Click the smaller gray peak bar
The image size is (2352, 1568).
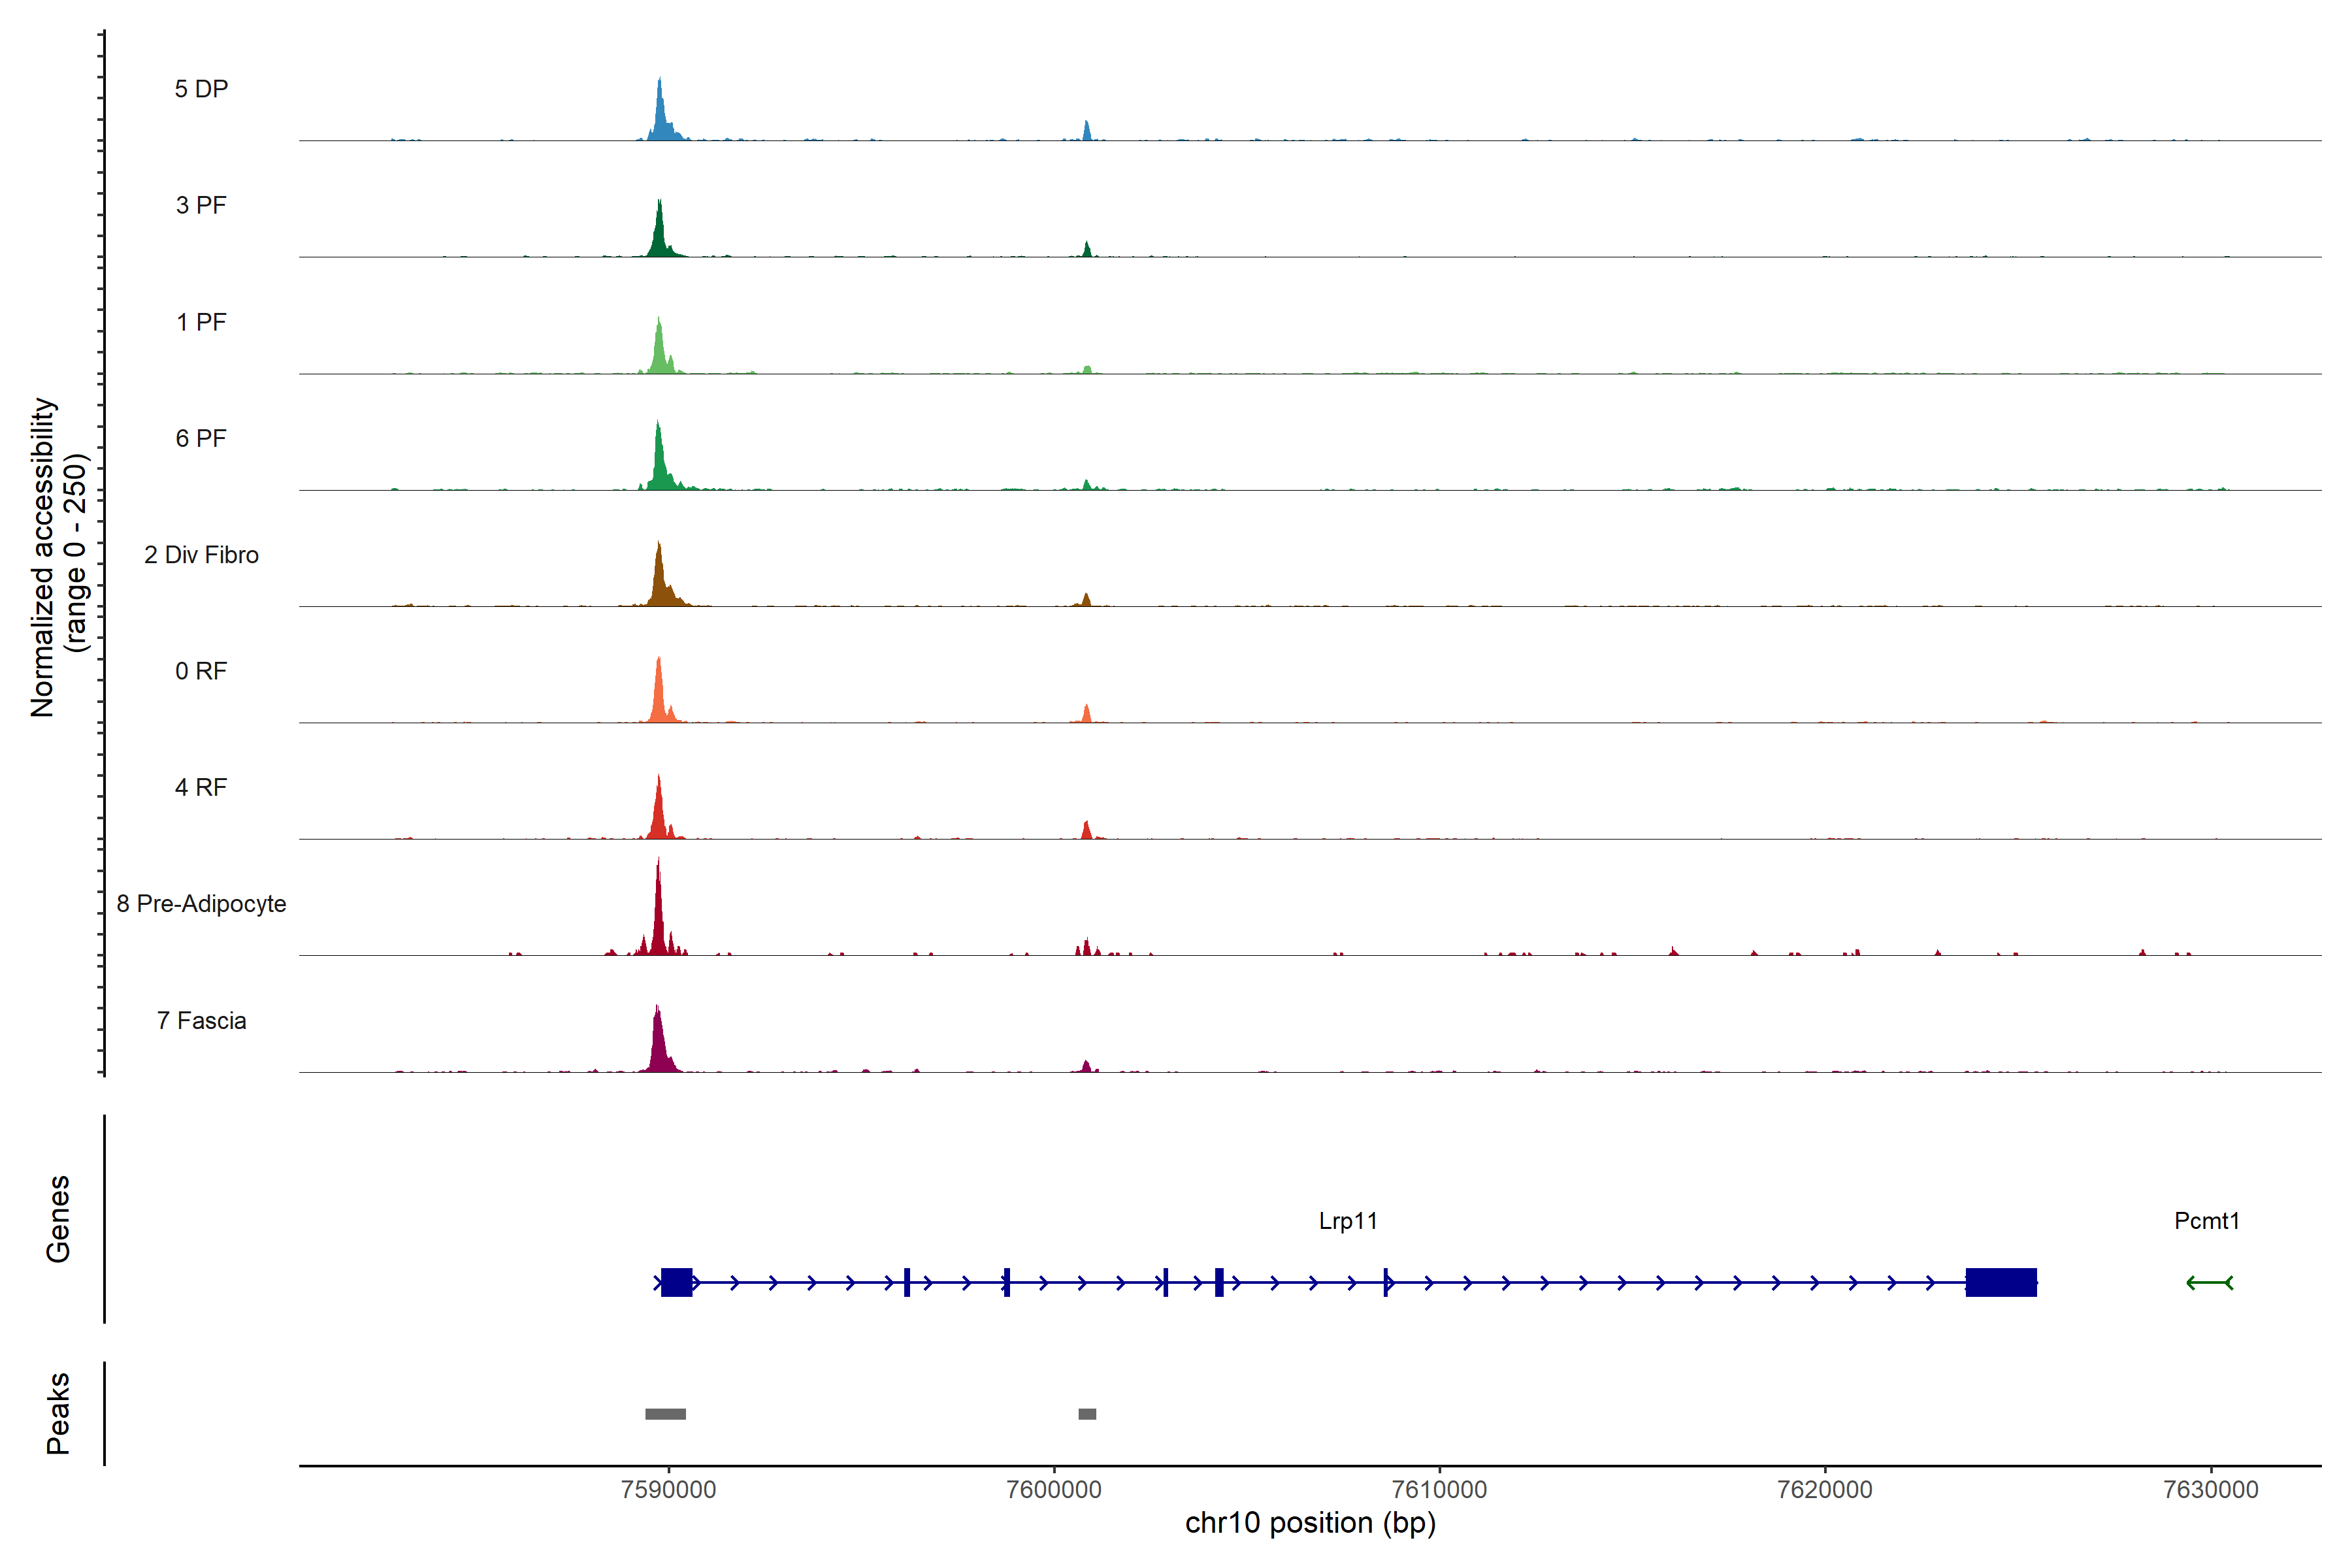pos(1087,1413)
